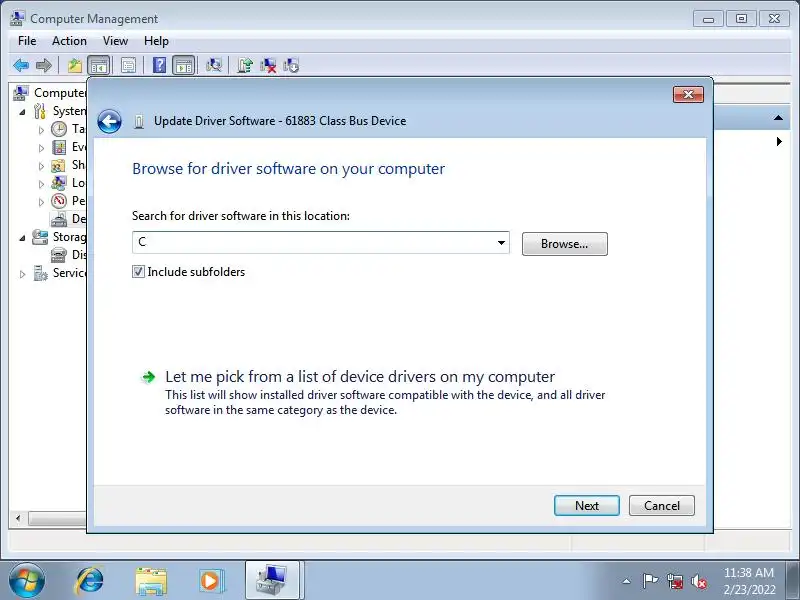The image size is (800, 600).
Task: Click the Up one level folder icon
Action: (x=74, y=65)
